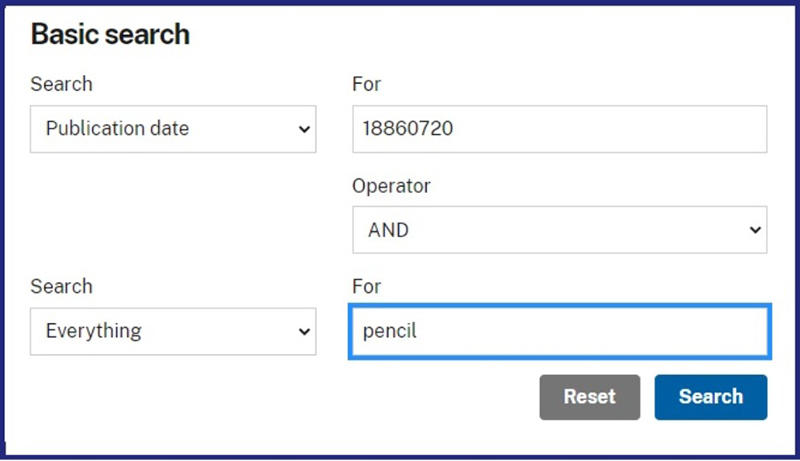The width and height of the screenshot is (800, 461).
Task: Click the chevron arrow beside Publication date
Action: pos(304,130)
